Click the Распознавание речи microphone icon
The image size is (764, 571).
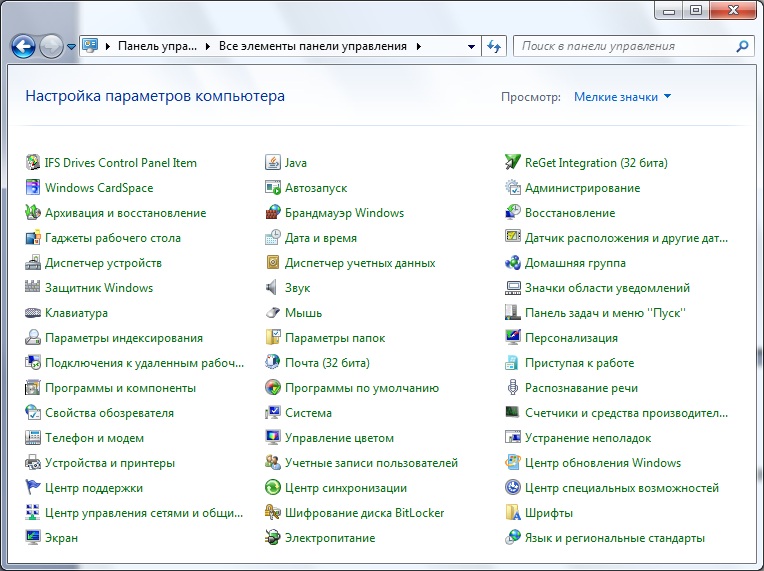[x=513, y=388]
